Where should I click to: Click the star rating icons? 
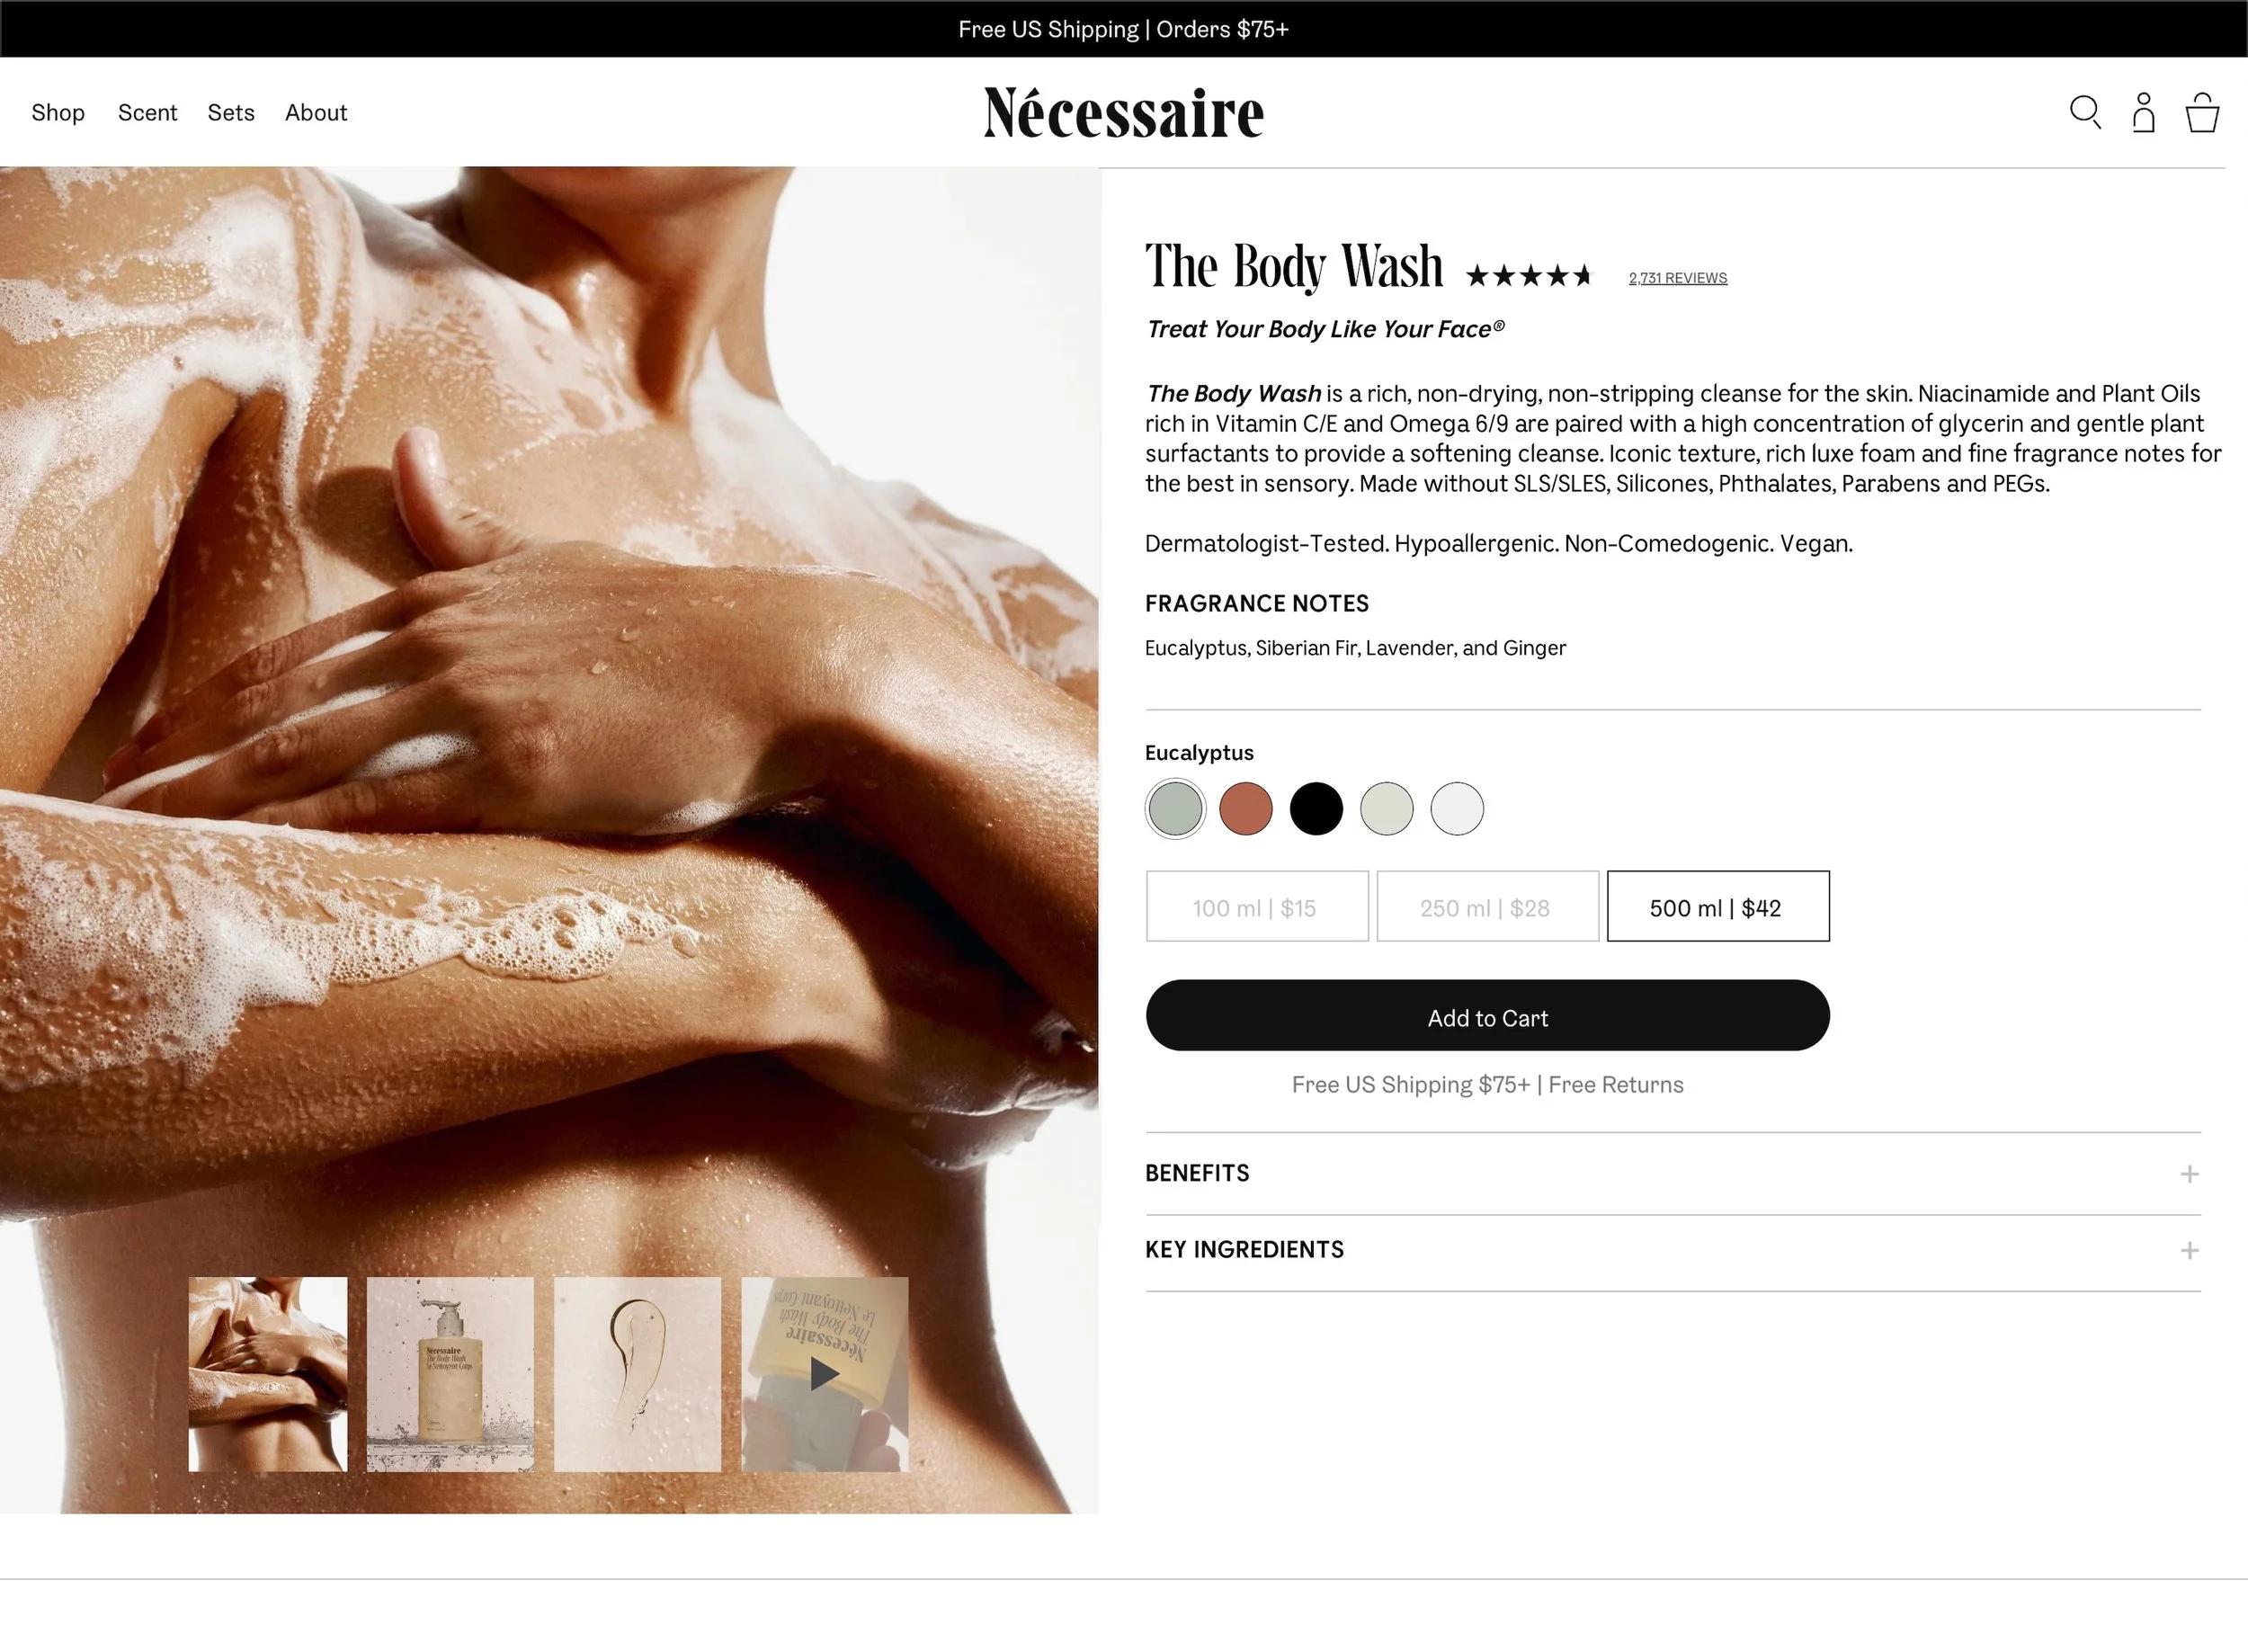[1528, 276]
